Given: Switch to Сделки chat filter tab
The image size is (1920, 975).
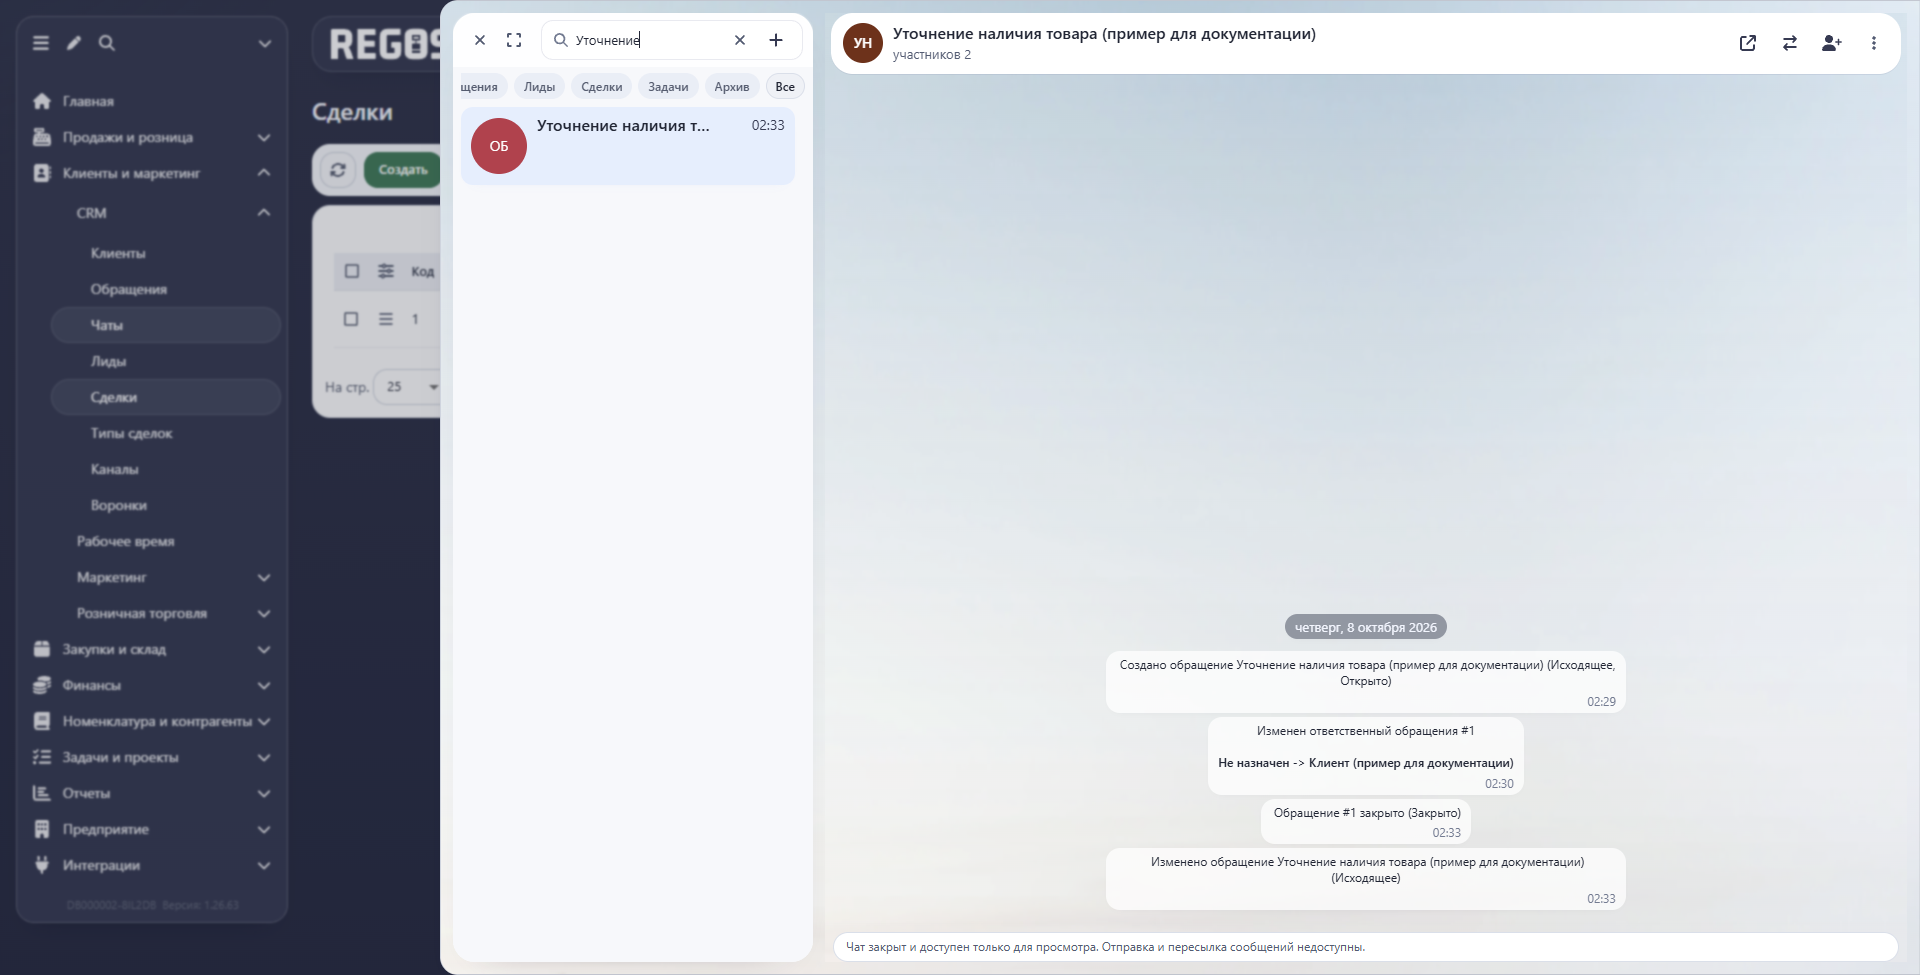Looking at the screenshot, I should (602, 87).
